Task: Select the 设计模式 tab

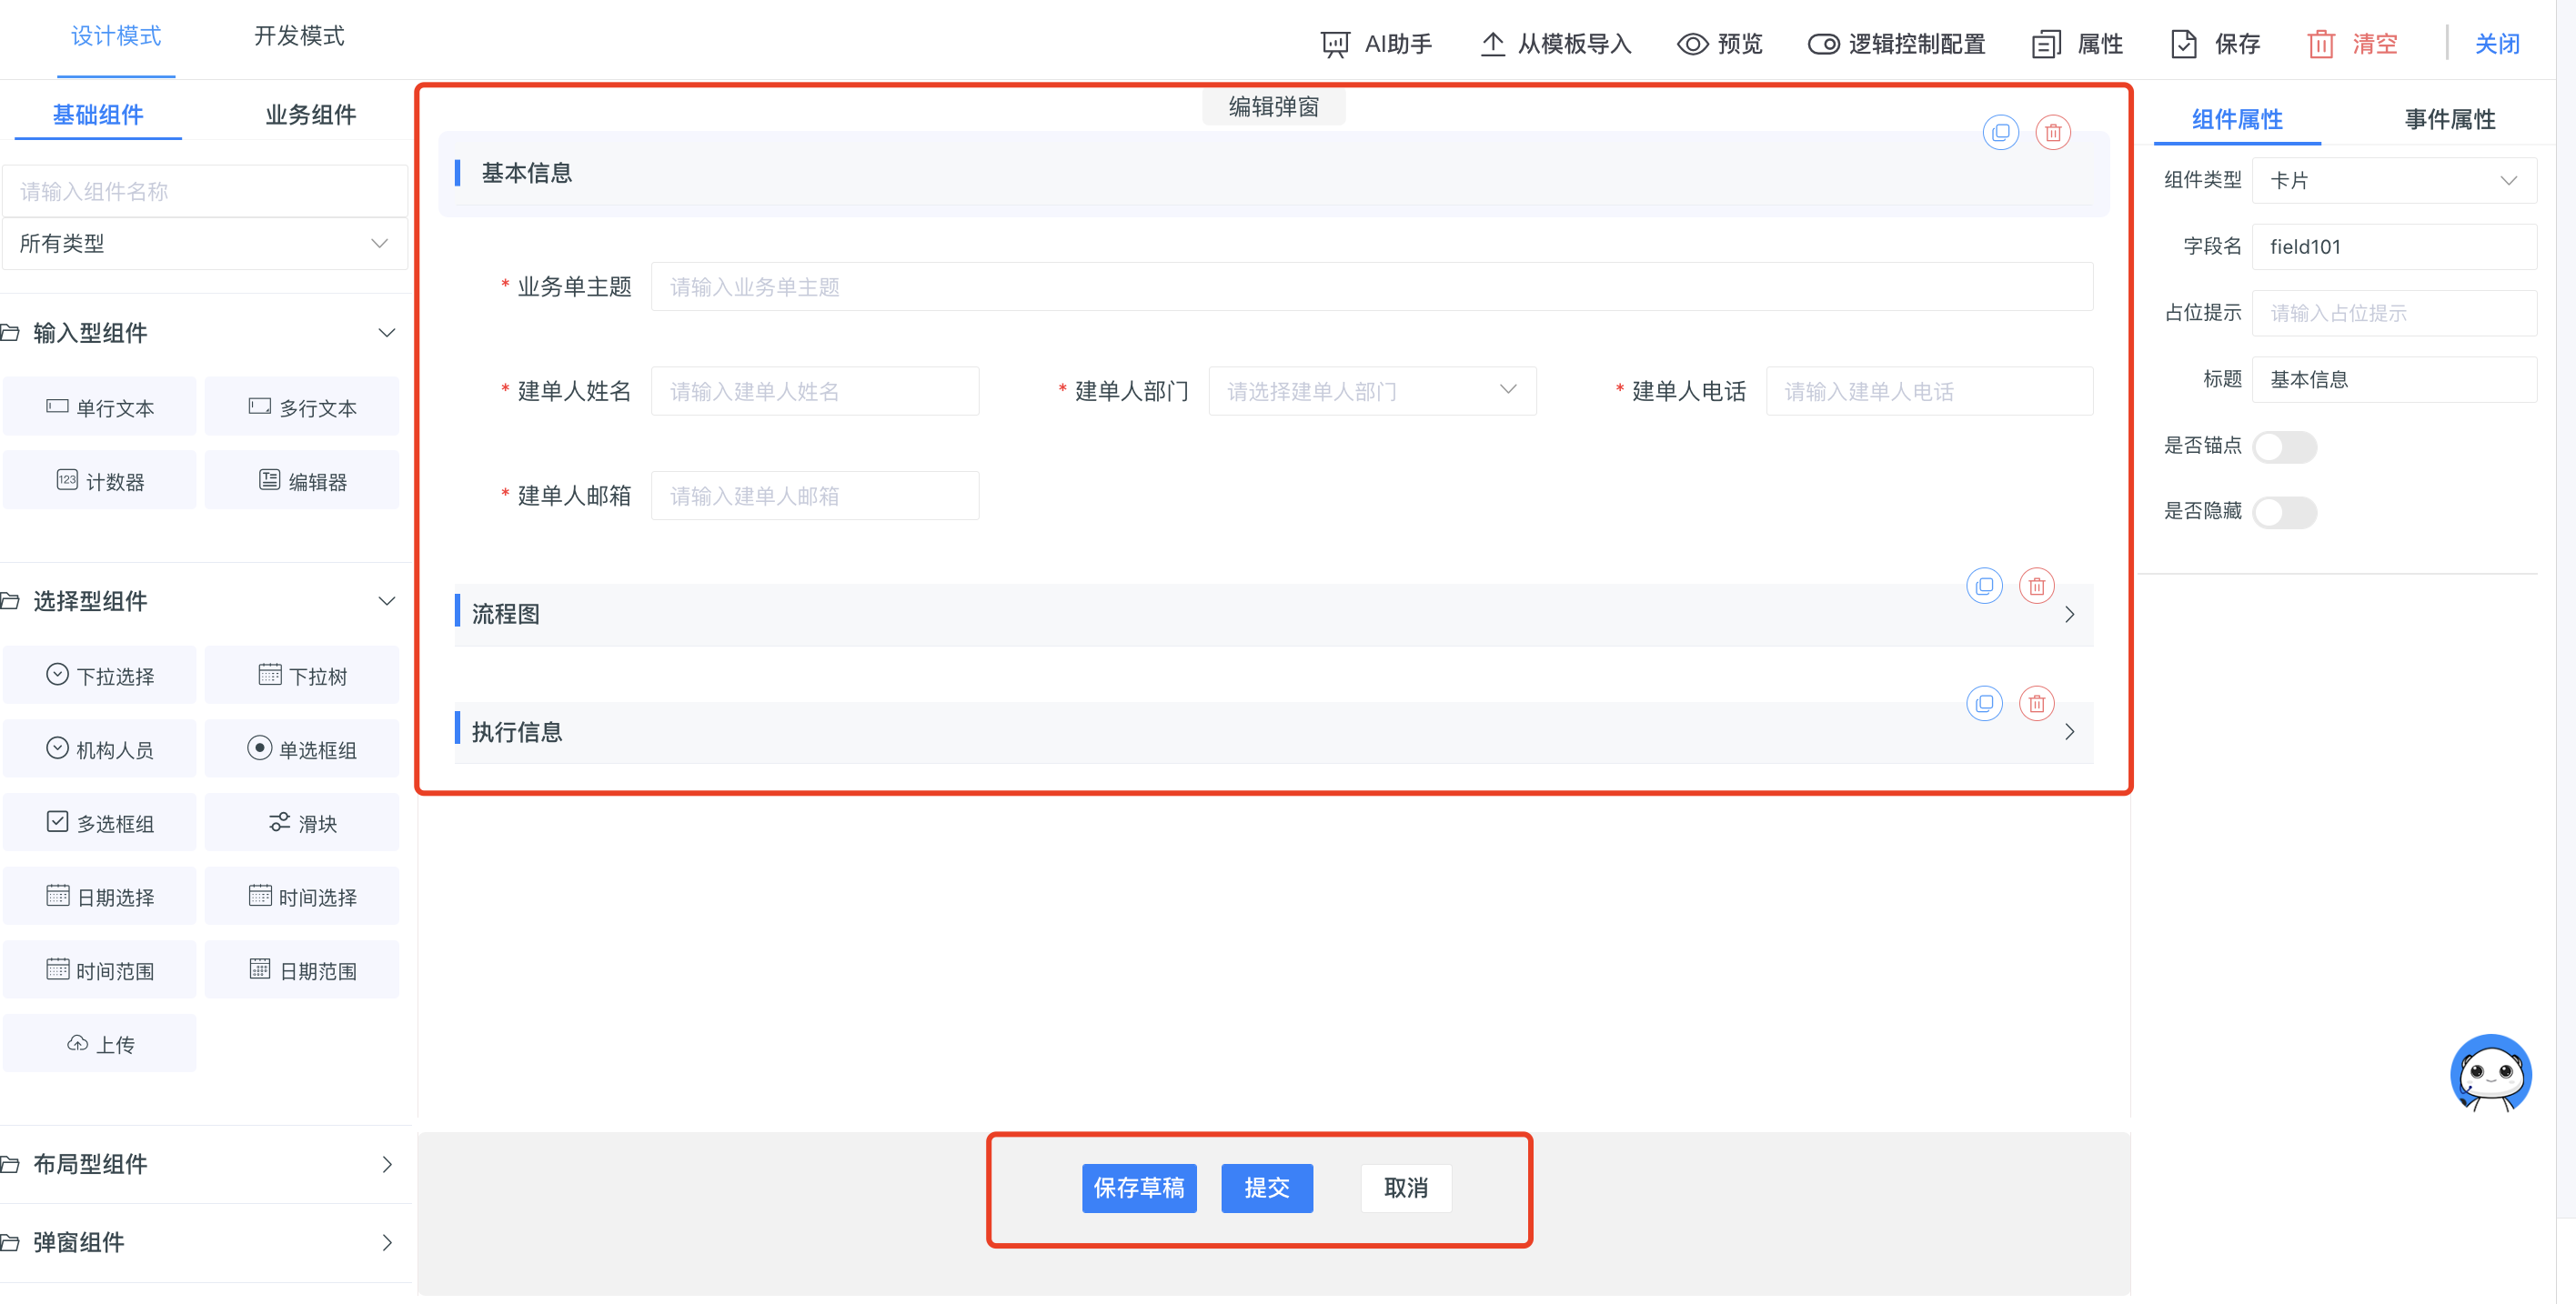Action: pyautogui.click(x=116, y=36)
